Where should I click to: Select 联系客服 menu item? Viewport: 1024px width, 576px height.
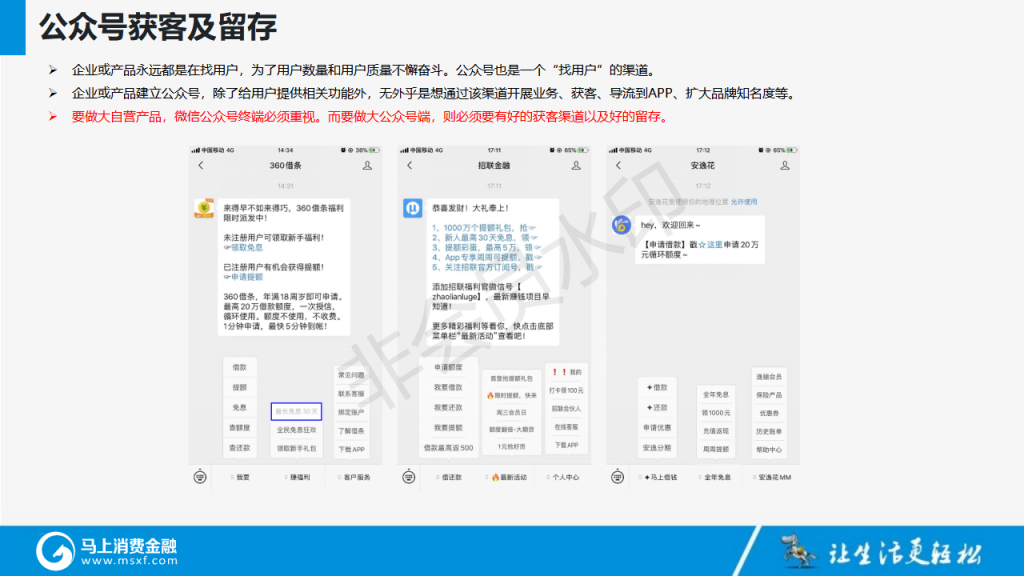pyautogui.click(x=351, y=394)
